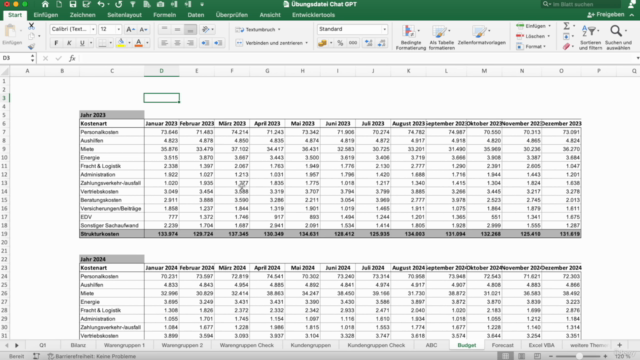Click the Freigeben share button
The image size is (640, 360).
click(x=606, y=15)
